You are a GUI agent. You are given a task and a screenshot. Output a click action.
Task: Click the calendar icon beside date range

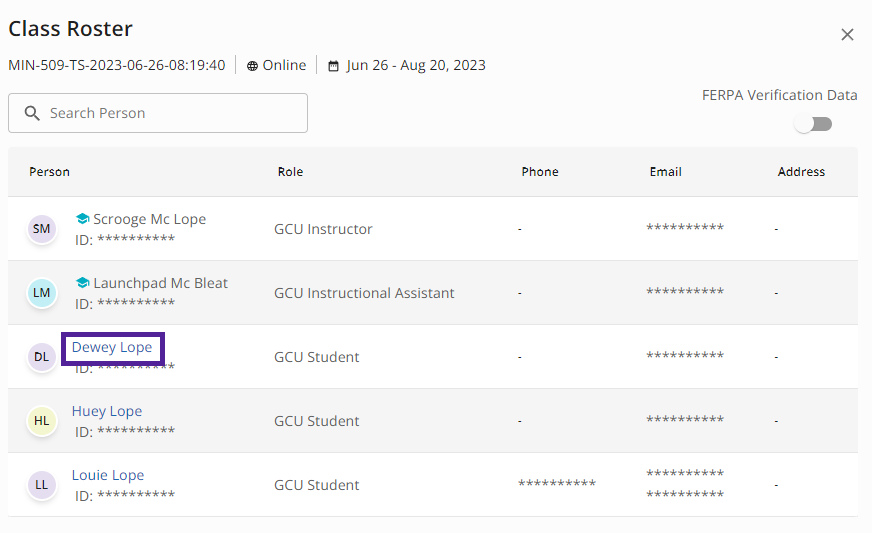tap(333, 66)
